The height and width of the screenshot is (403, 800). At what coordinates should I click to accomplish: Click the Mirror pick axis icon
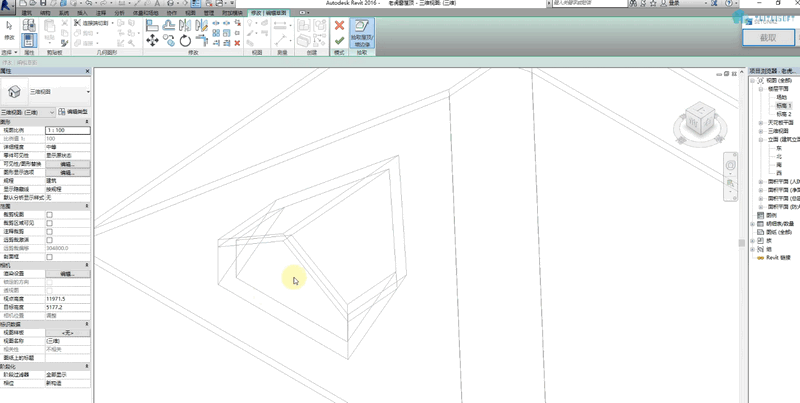pyautogui.click(x=185, y=25)
